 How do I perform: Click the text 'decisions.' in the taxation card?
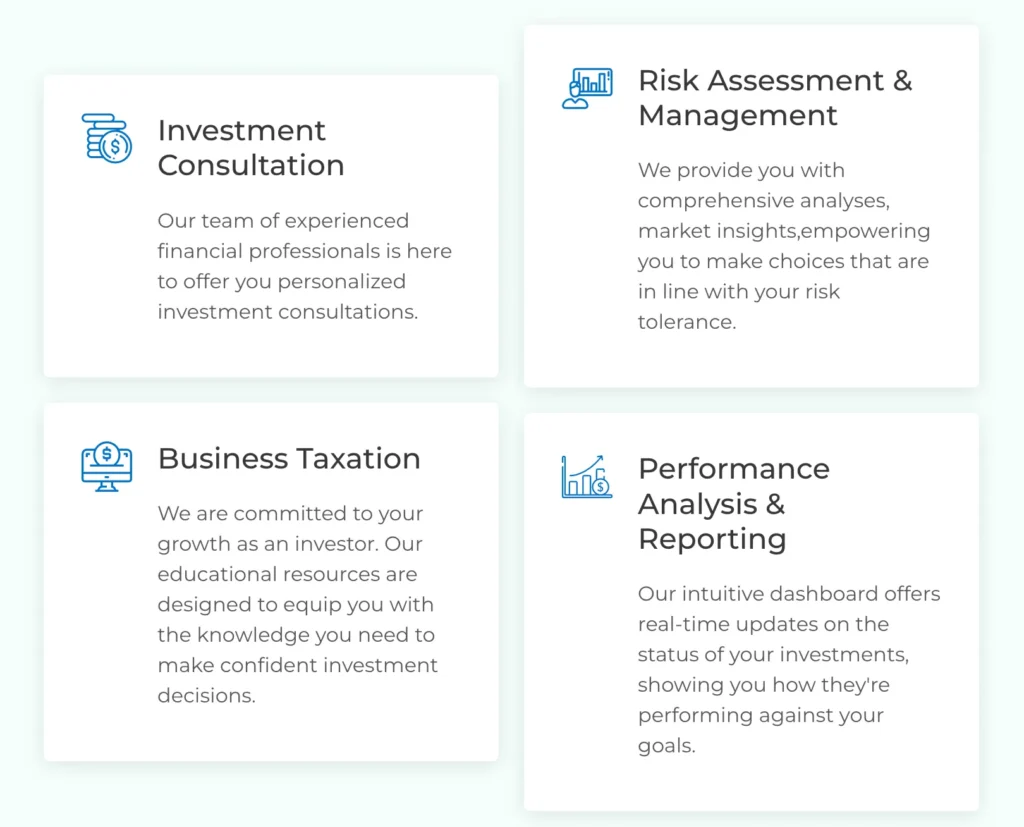(x=207, y=695)
